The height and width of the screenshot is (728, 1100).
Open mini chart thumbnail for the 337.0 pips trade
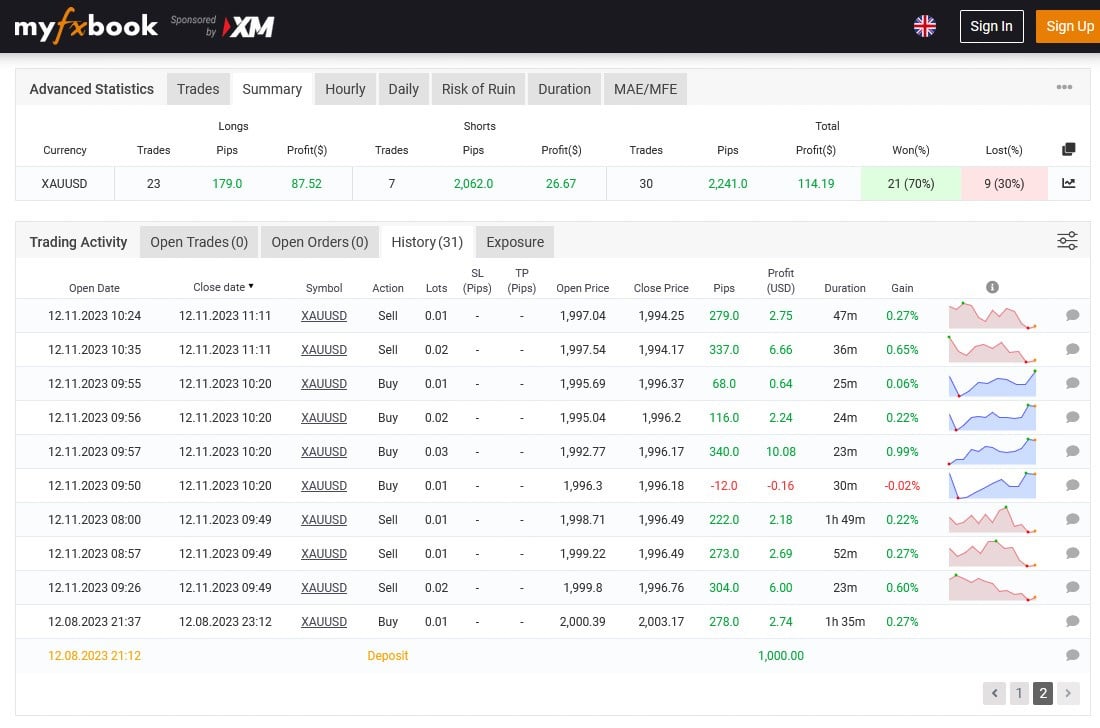click(x=992, y=350)
